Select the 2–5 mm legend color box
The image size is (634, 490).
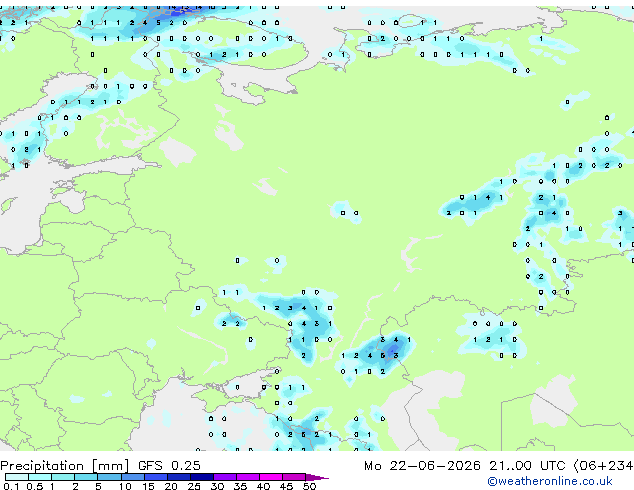(x=86, y=477)
